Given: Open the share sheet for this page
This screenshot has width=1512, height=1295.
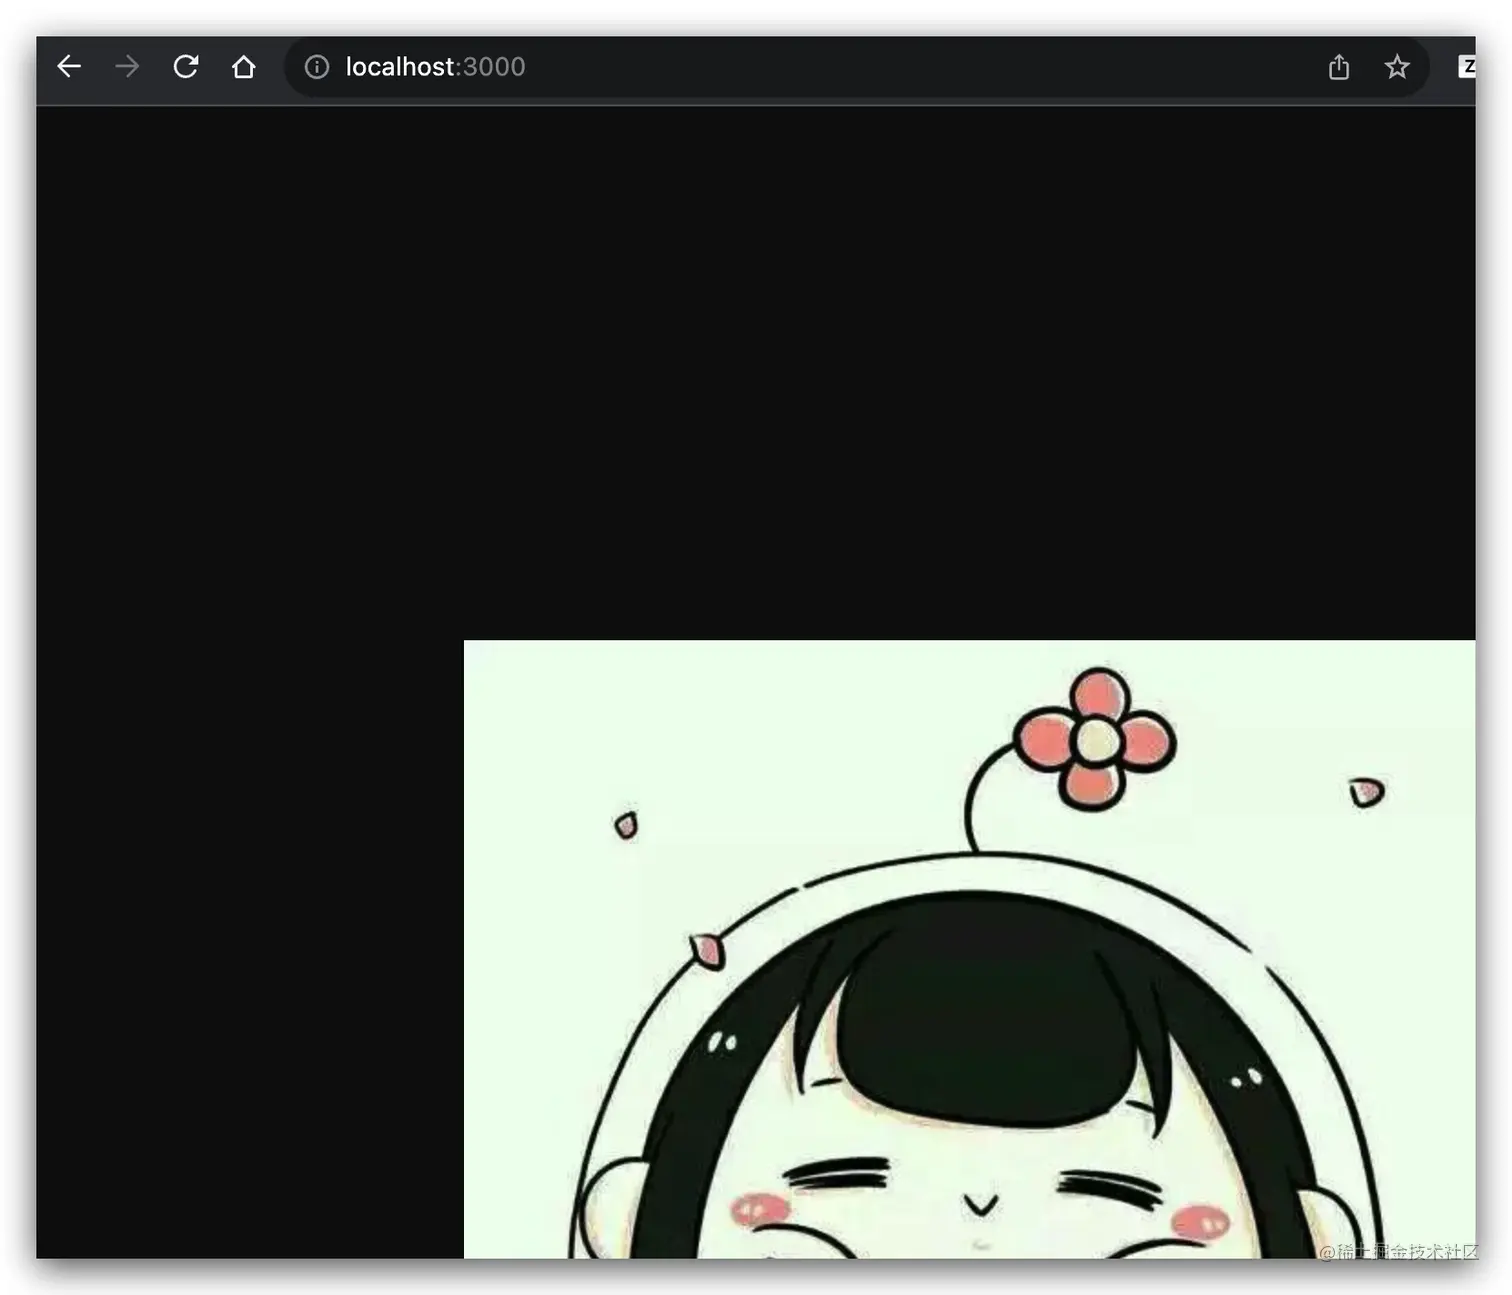Looking at the screenshot, I should pyautogui.click(x=1338, y=66).
